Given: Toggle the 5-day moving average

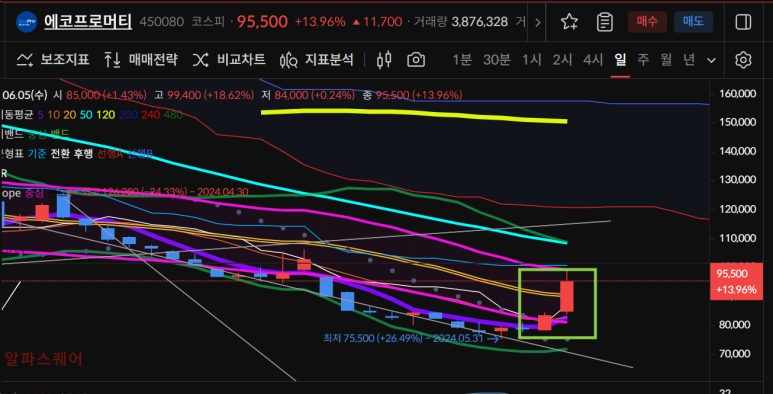Looking at the screenshot, I should coord(40,115).
